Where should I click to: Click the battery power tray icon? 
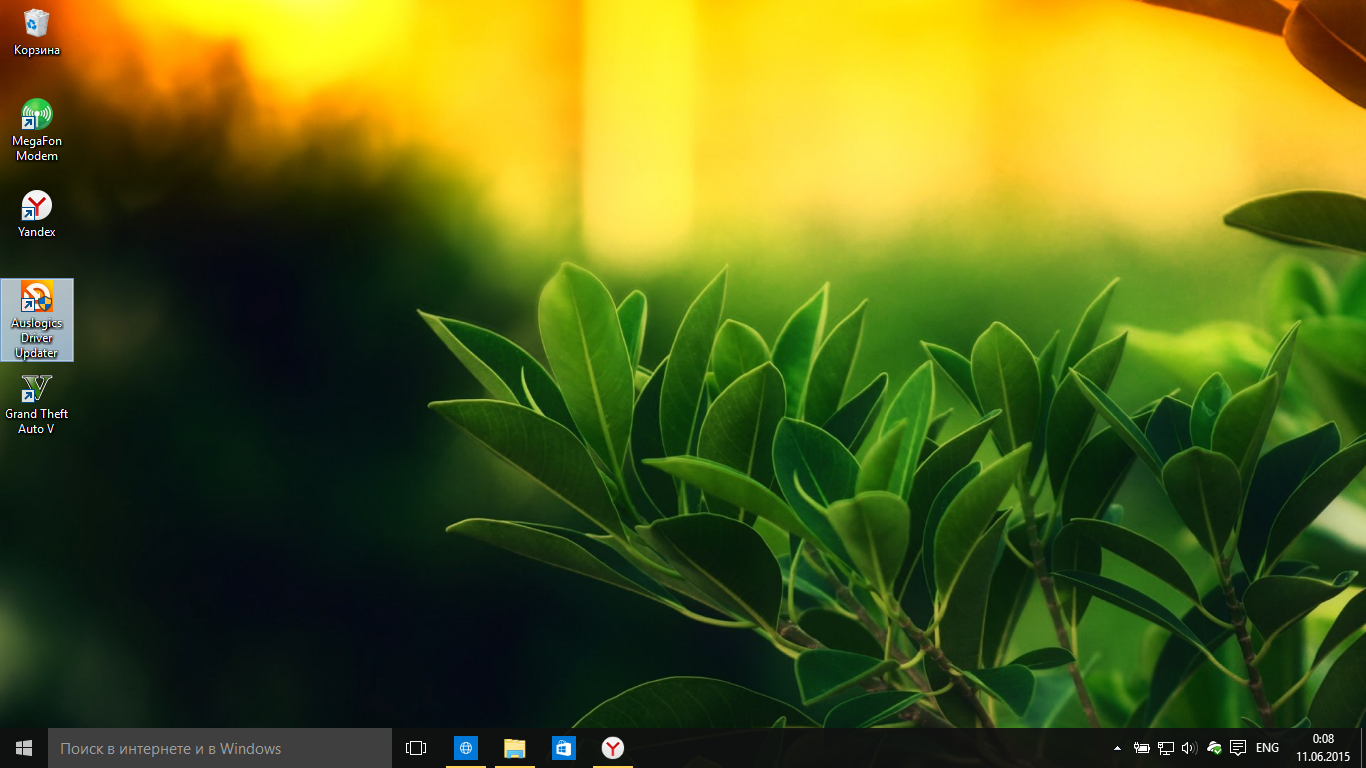1142,748
